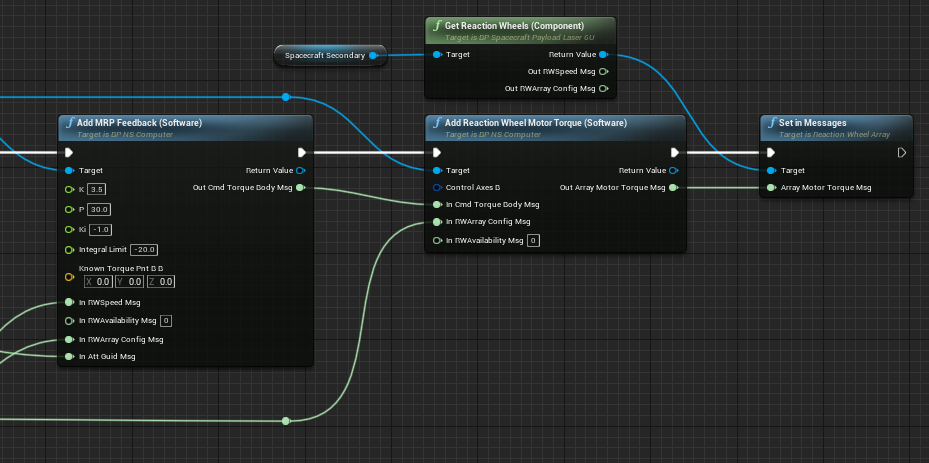Image resolution: width=929 pixels, height=463 pixels.
Task: Click the Integral Limit value field
Action: click(144, 249)
